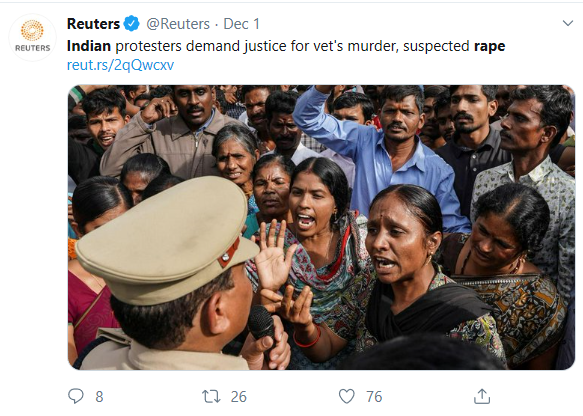The width and height of the screenshot is (583, 416).
Task: Open the protest photo attached to tweet
Action: click(322, 227)
